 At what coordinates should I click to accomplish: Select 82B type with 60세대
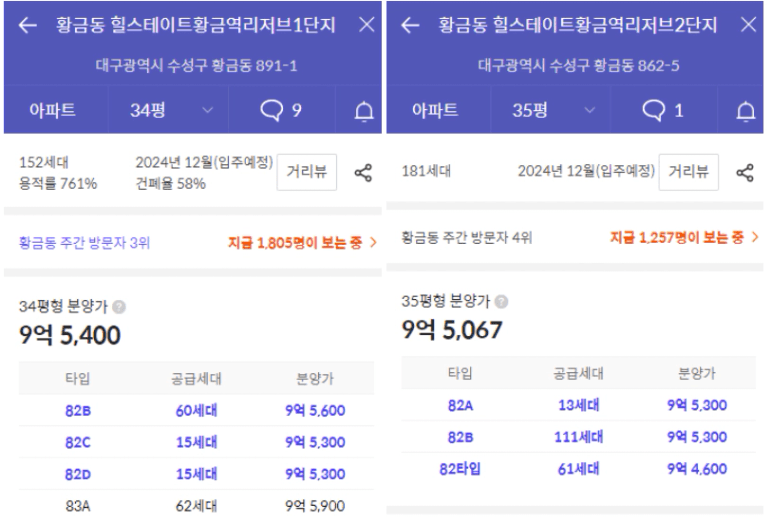196,410
